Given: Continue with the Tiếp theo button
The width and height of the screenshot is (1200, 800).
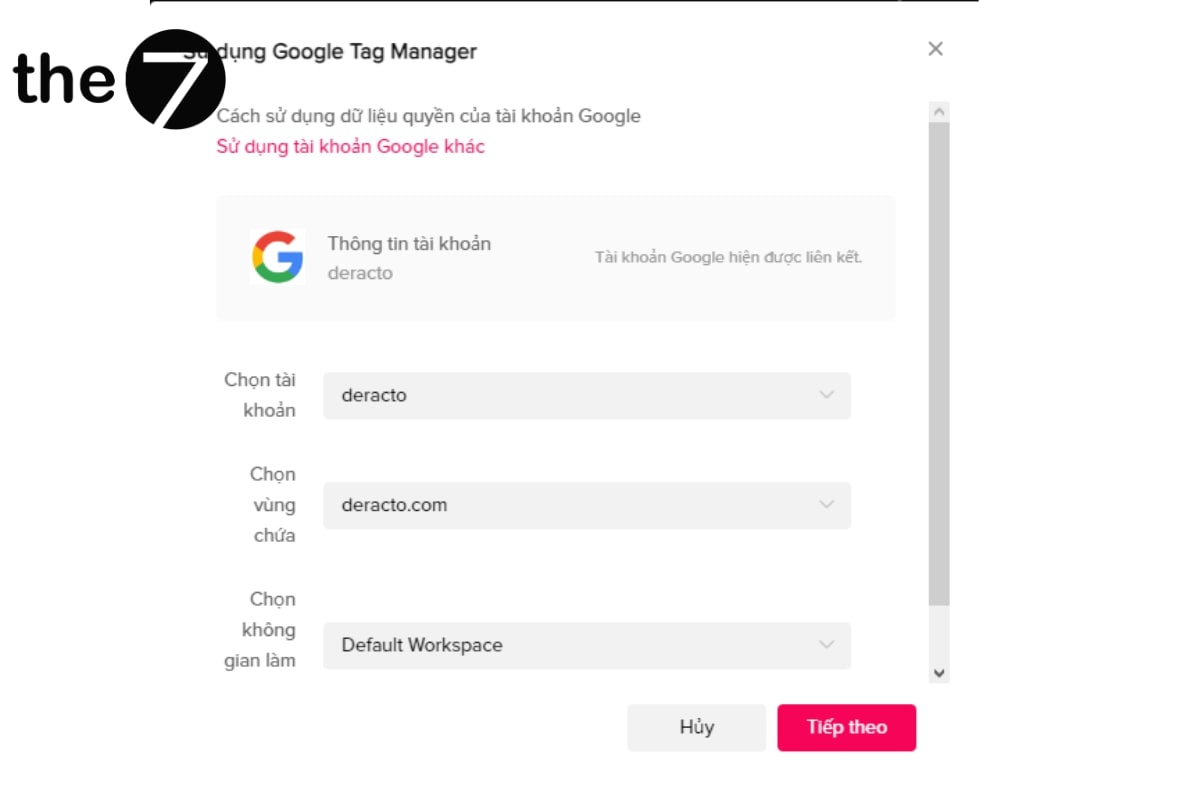Looking at the screenshot, I should (x=846, y=727).
